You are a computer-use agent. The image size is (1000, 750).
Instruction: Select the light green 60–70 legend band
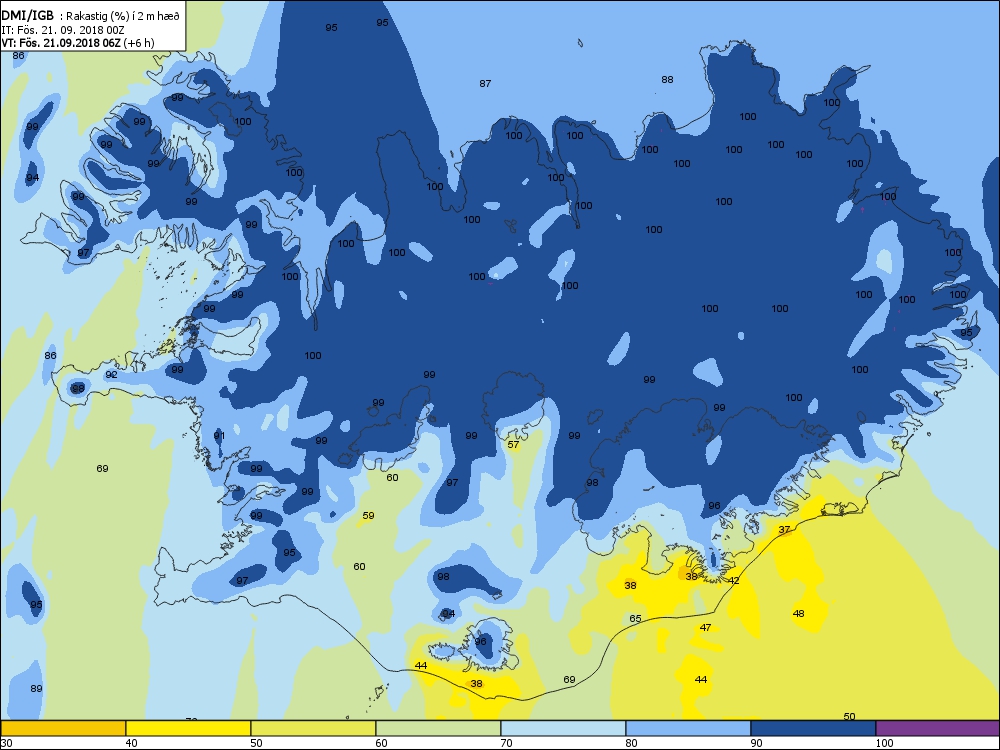coord(438,728)
